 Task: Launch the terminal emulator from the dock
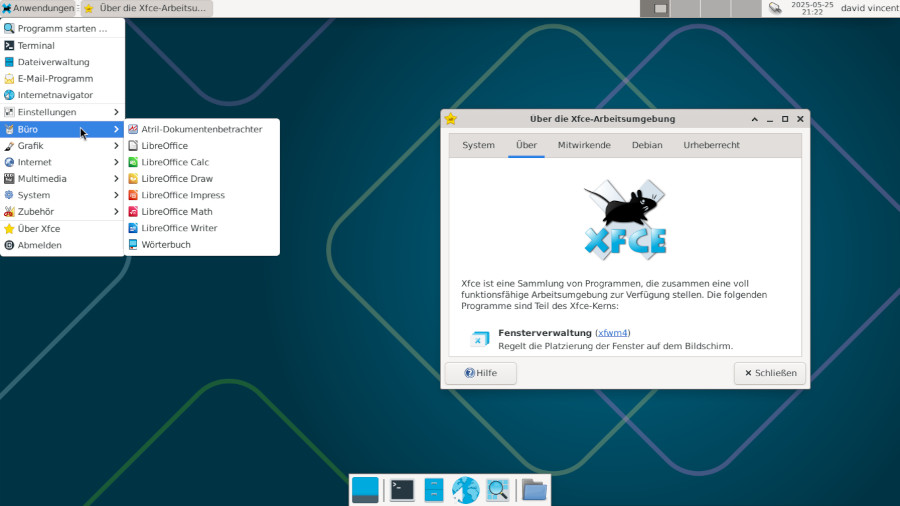pyautogui.click(x=402, y=490)
